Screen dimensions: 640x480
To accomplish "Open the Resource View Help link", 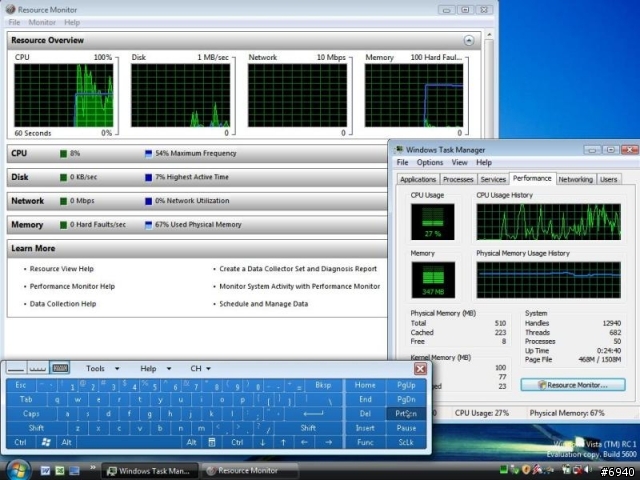I will point(62,269).
